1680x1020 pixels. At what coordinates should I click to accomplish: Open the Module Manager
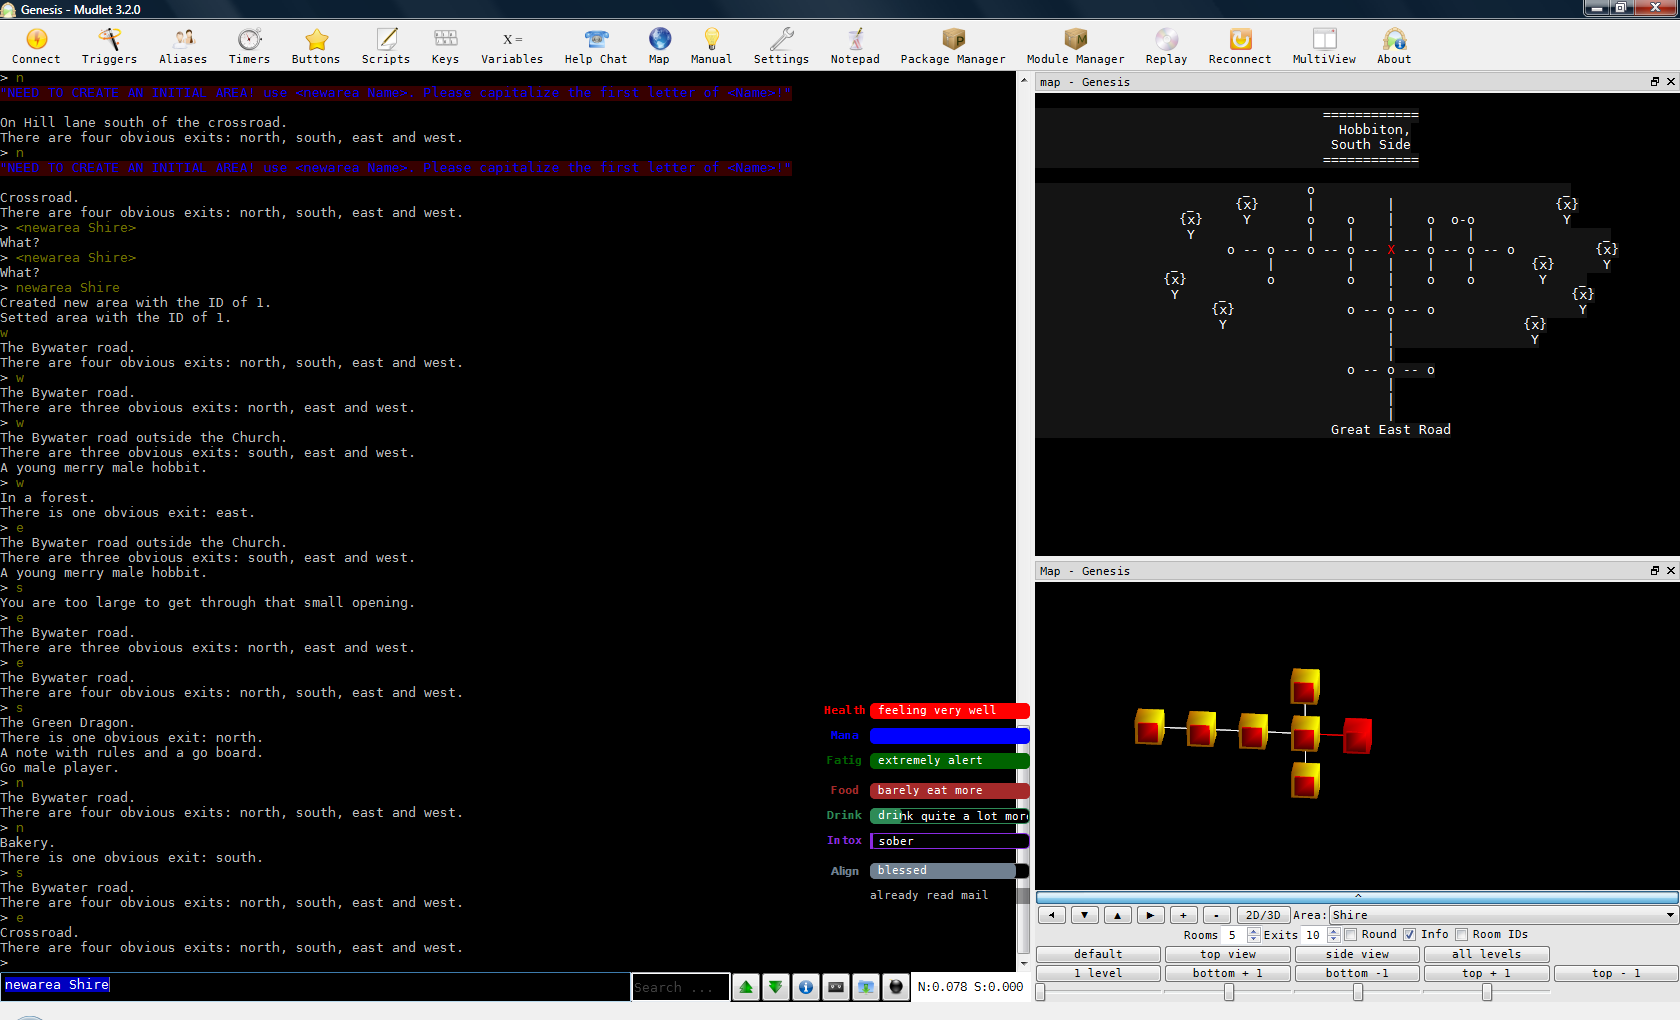pyautogui.click(x=1075, y=46)
